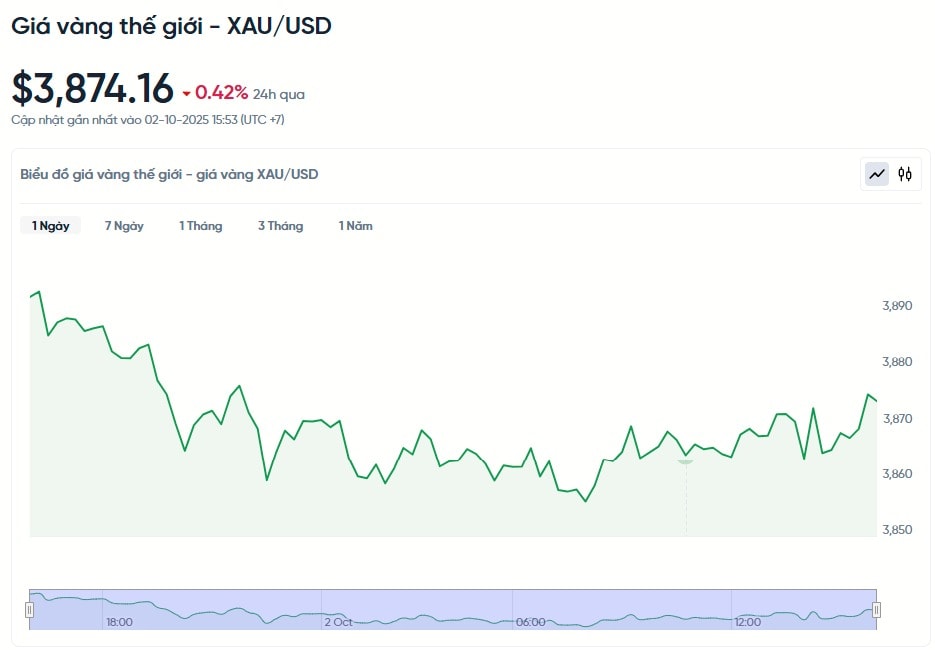This screenshot has height=650, width=935.
Task: Switch to the 1 Tháng range
Action: 200,226
